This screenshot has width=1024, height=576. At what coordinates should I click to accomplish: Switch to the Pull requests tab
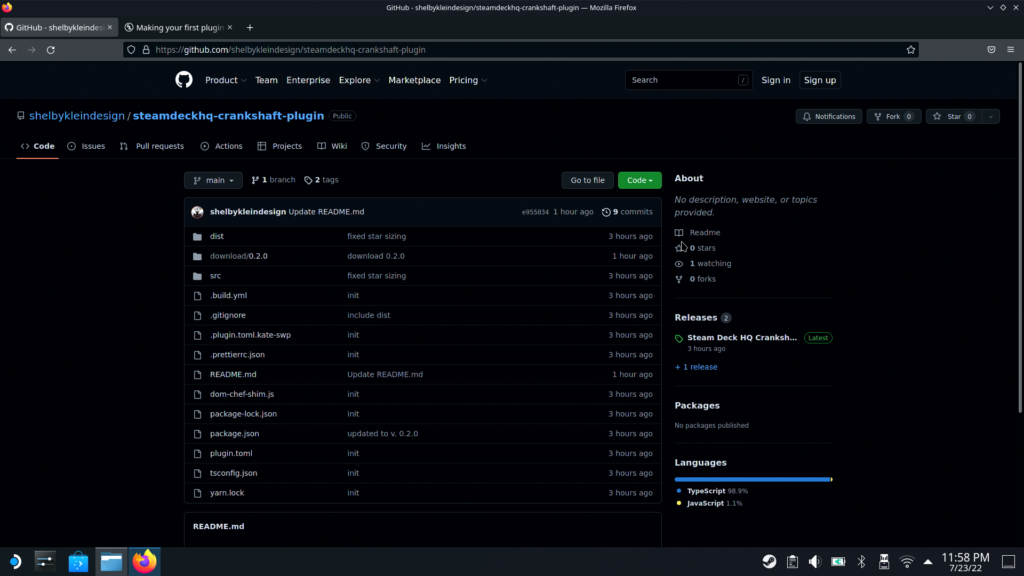pyautogui.click(x=152, y=146)
